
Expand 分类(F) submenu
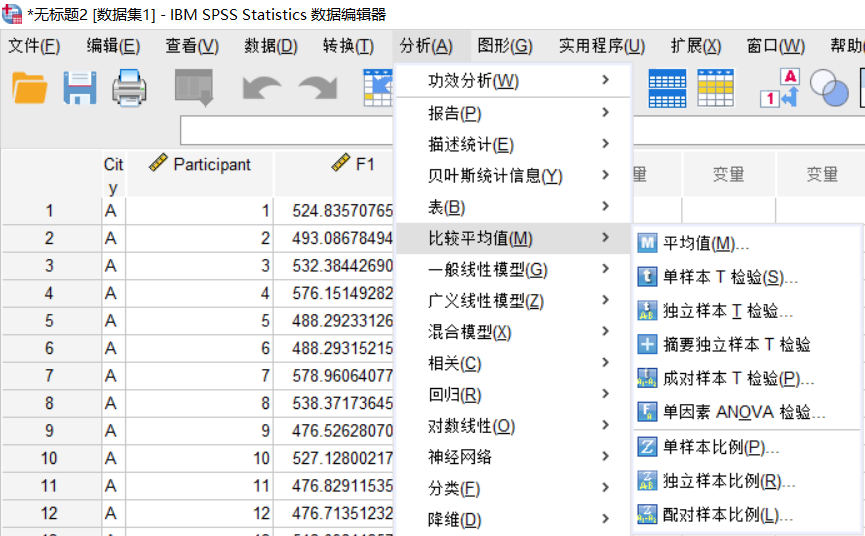(513, 489)
